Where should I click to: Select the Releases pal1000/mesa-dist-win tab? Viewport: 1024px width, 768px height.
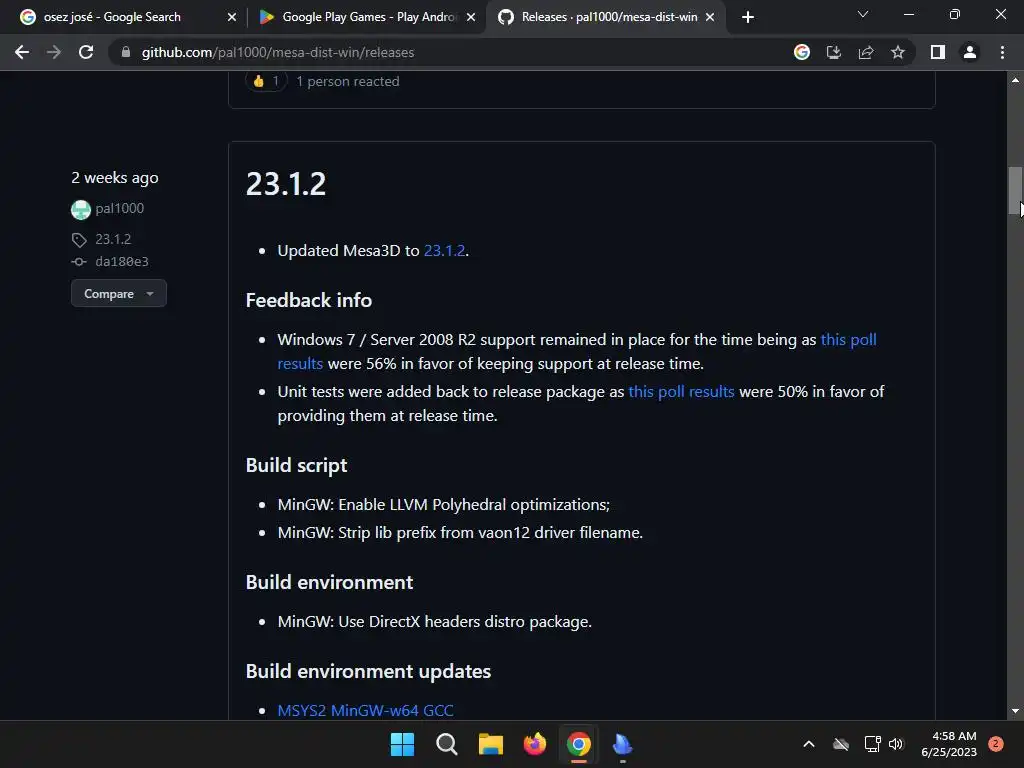tap(607, 17)
